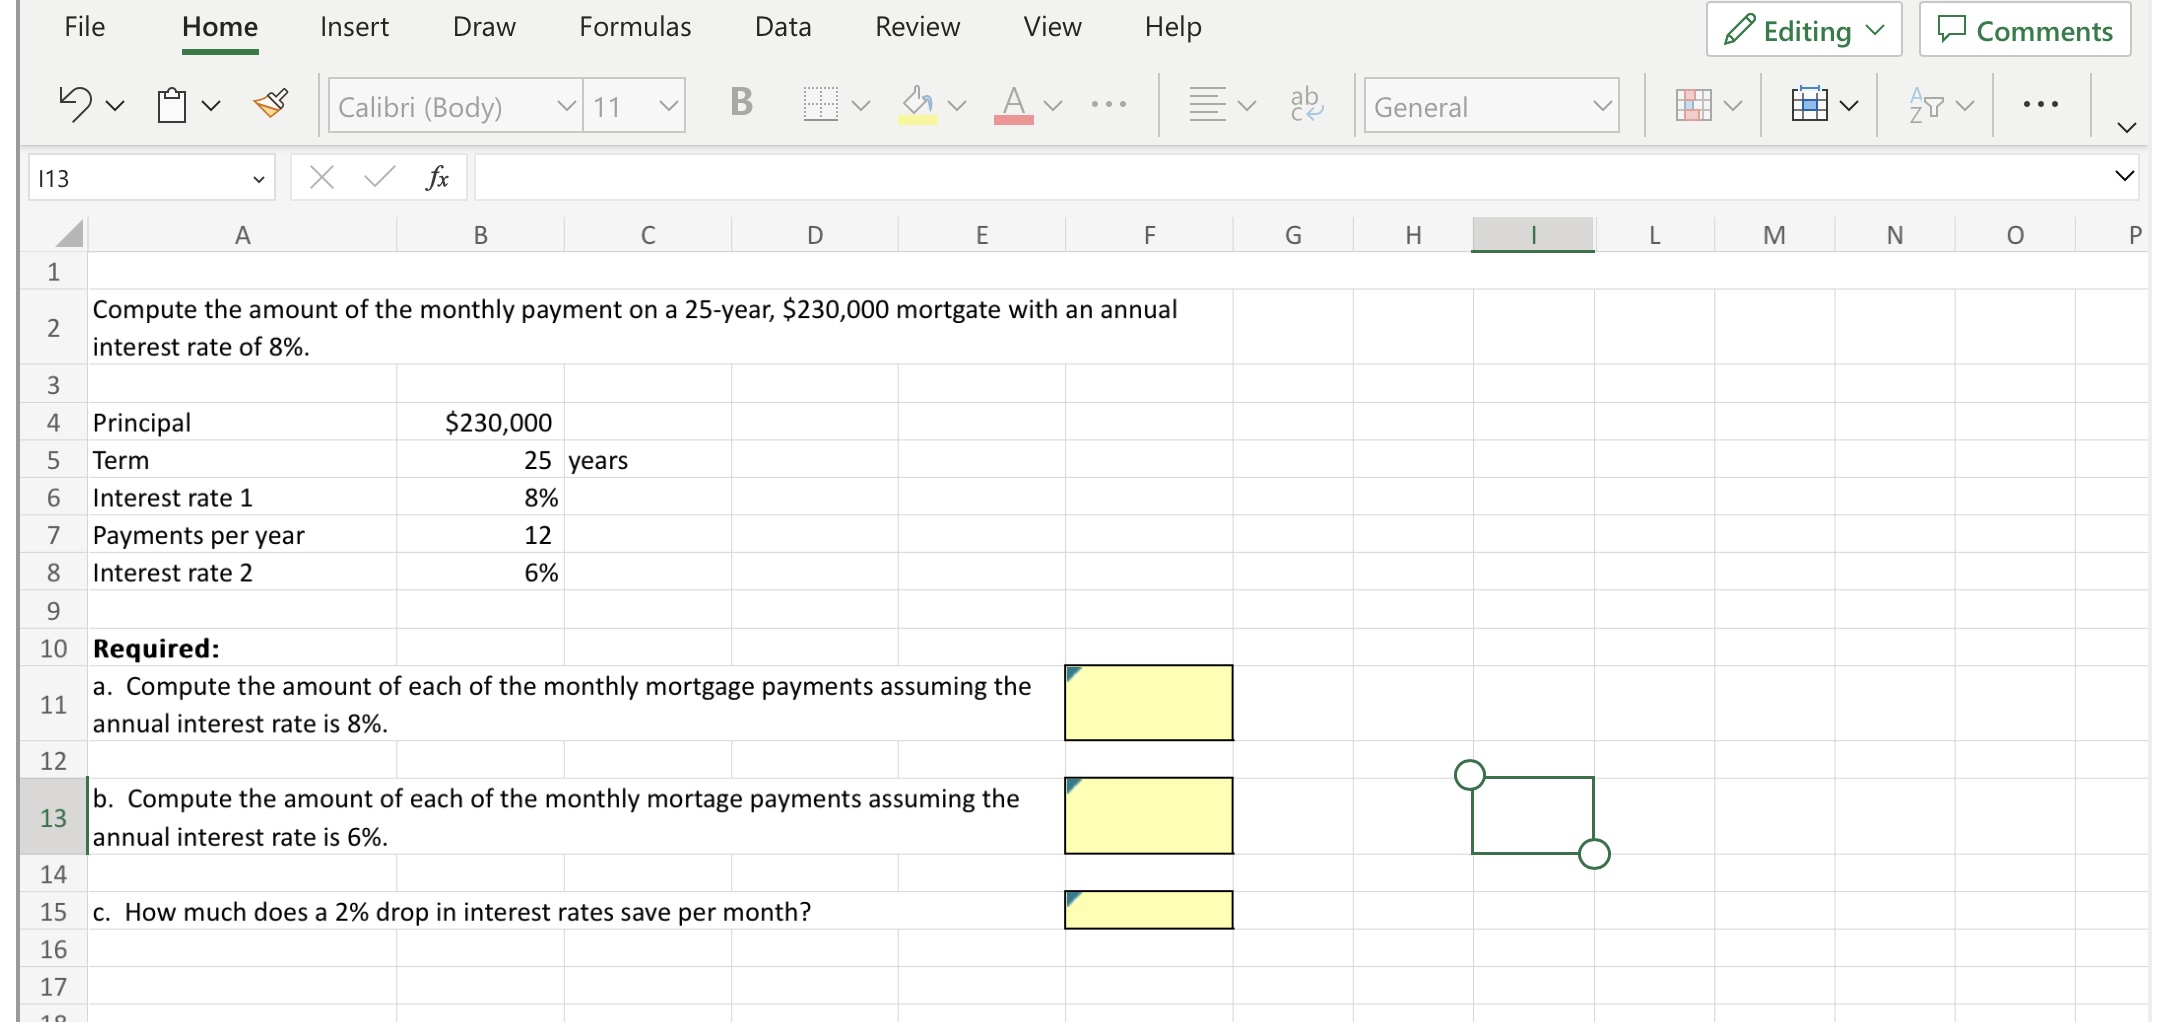Toggle borders on the selected cell
2160x1022 pixels.
820,103
